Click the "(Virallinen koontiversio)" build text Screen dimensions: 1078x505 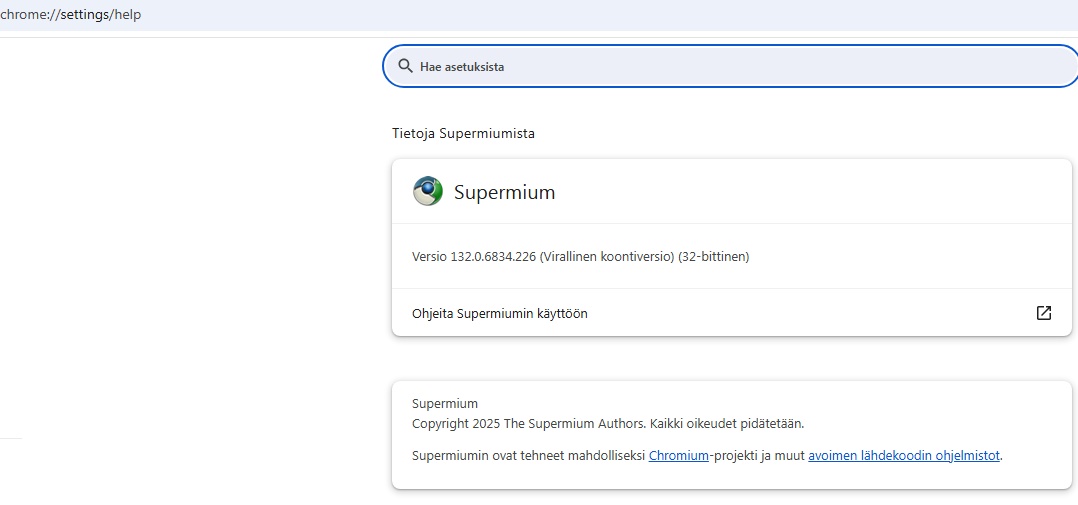[607, 257]
